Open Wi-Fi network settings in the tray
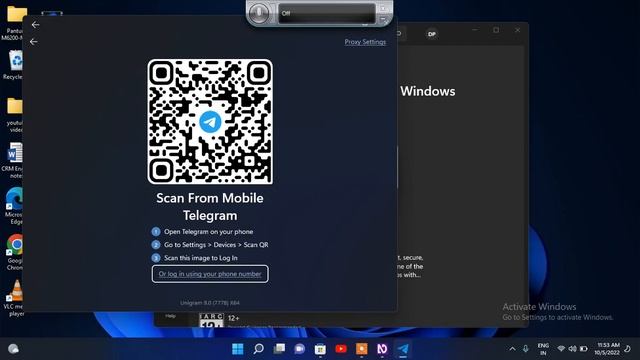640x360 pixels. pos(561,349)
